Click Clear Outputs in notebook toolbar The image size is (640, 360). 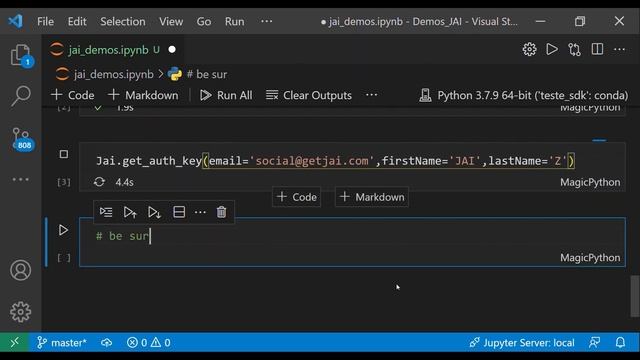click(x=309, y=95)
